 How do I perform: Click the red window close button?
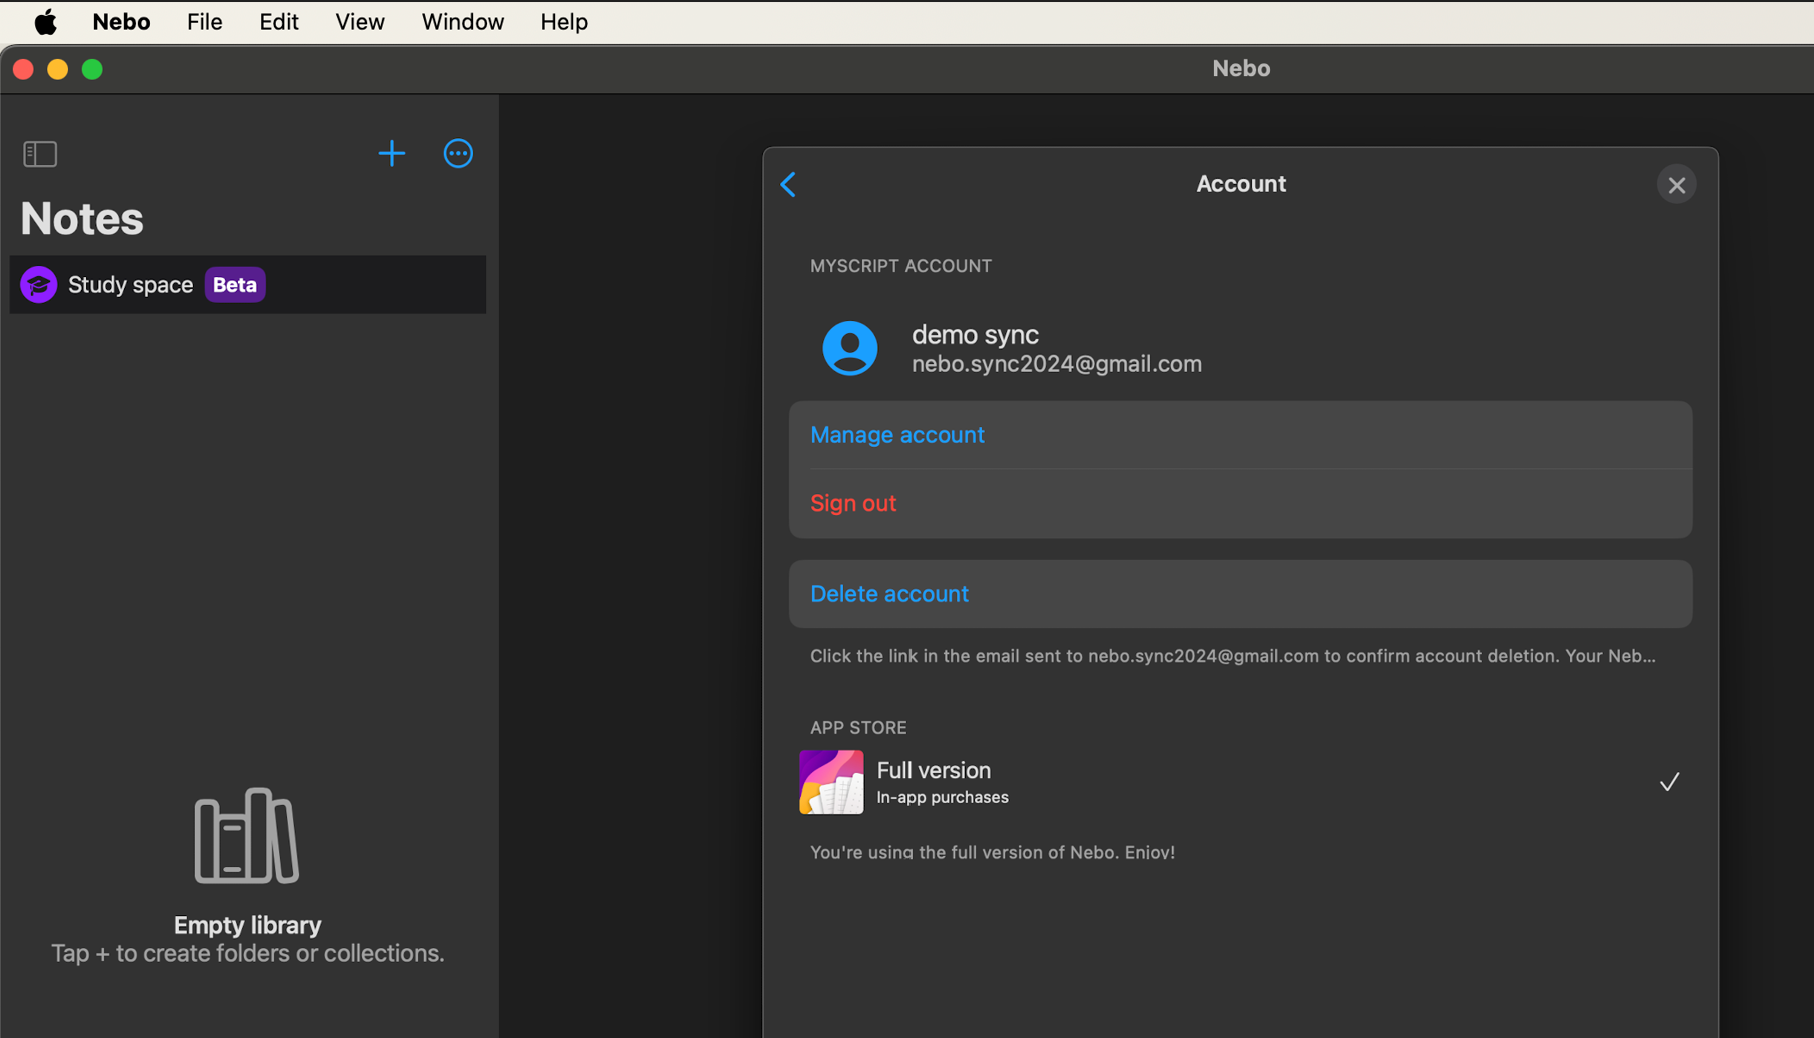(x=24, y=69)
